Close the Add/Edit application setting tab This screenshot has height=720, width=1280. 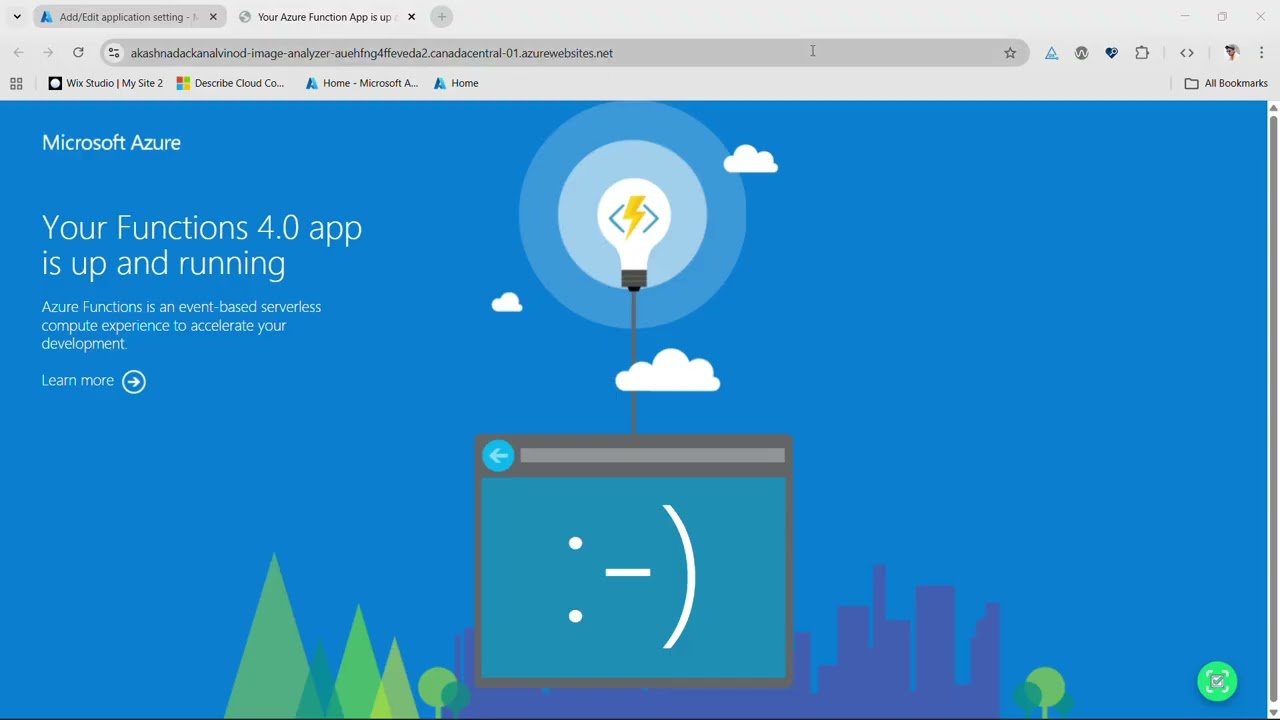213,17
